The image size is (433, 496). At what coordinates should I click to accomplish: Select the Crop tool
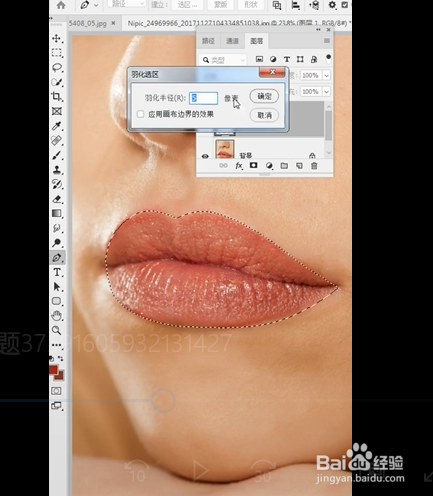pos(57,97)
